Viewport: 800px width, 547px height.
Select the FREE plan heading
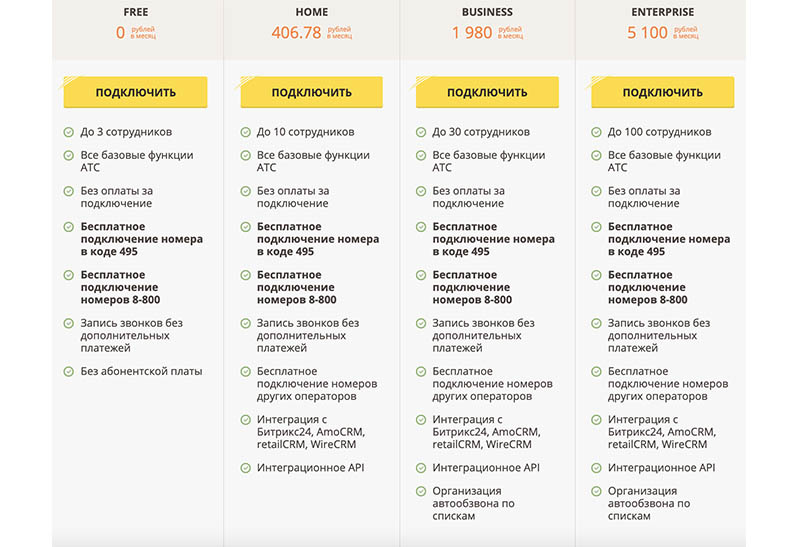tap(135, 12)
